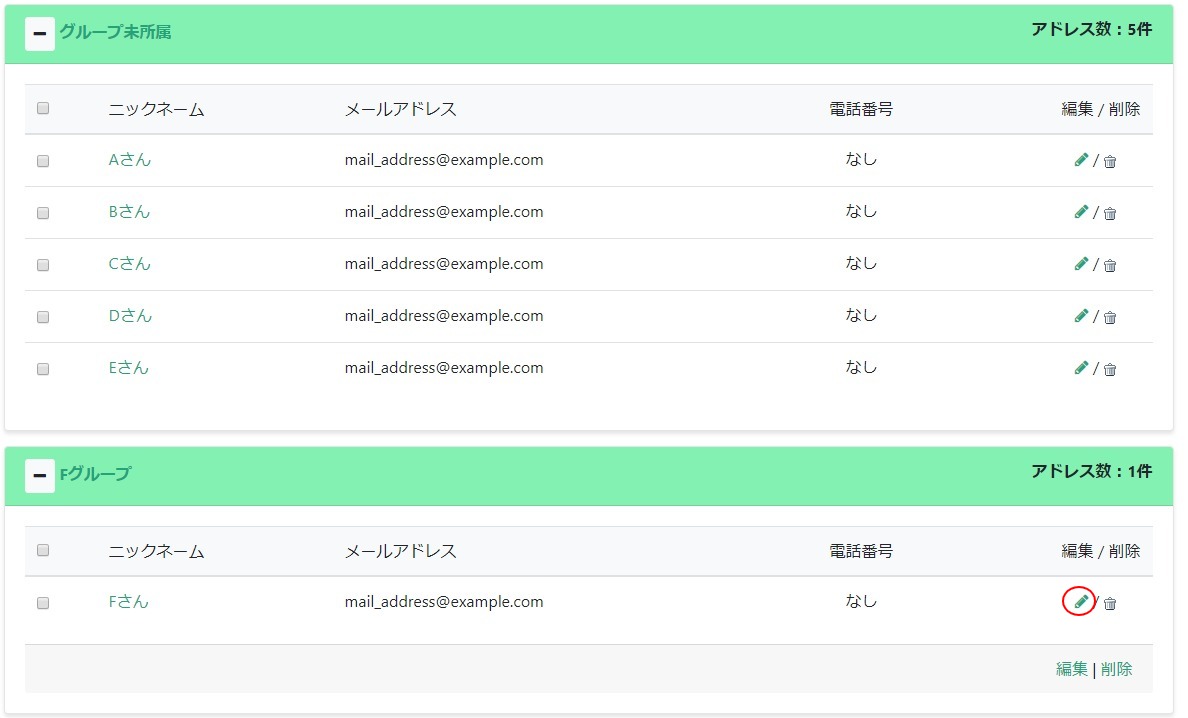Image resolution: width=1188 pixels, height=718 pixels.
Task: Collapse the グループ未所属 section
Action: coord(39,34)
